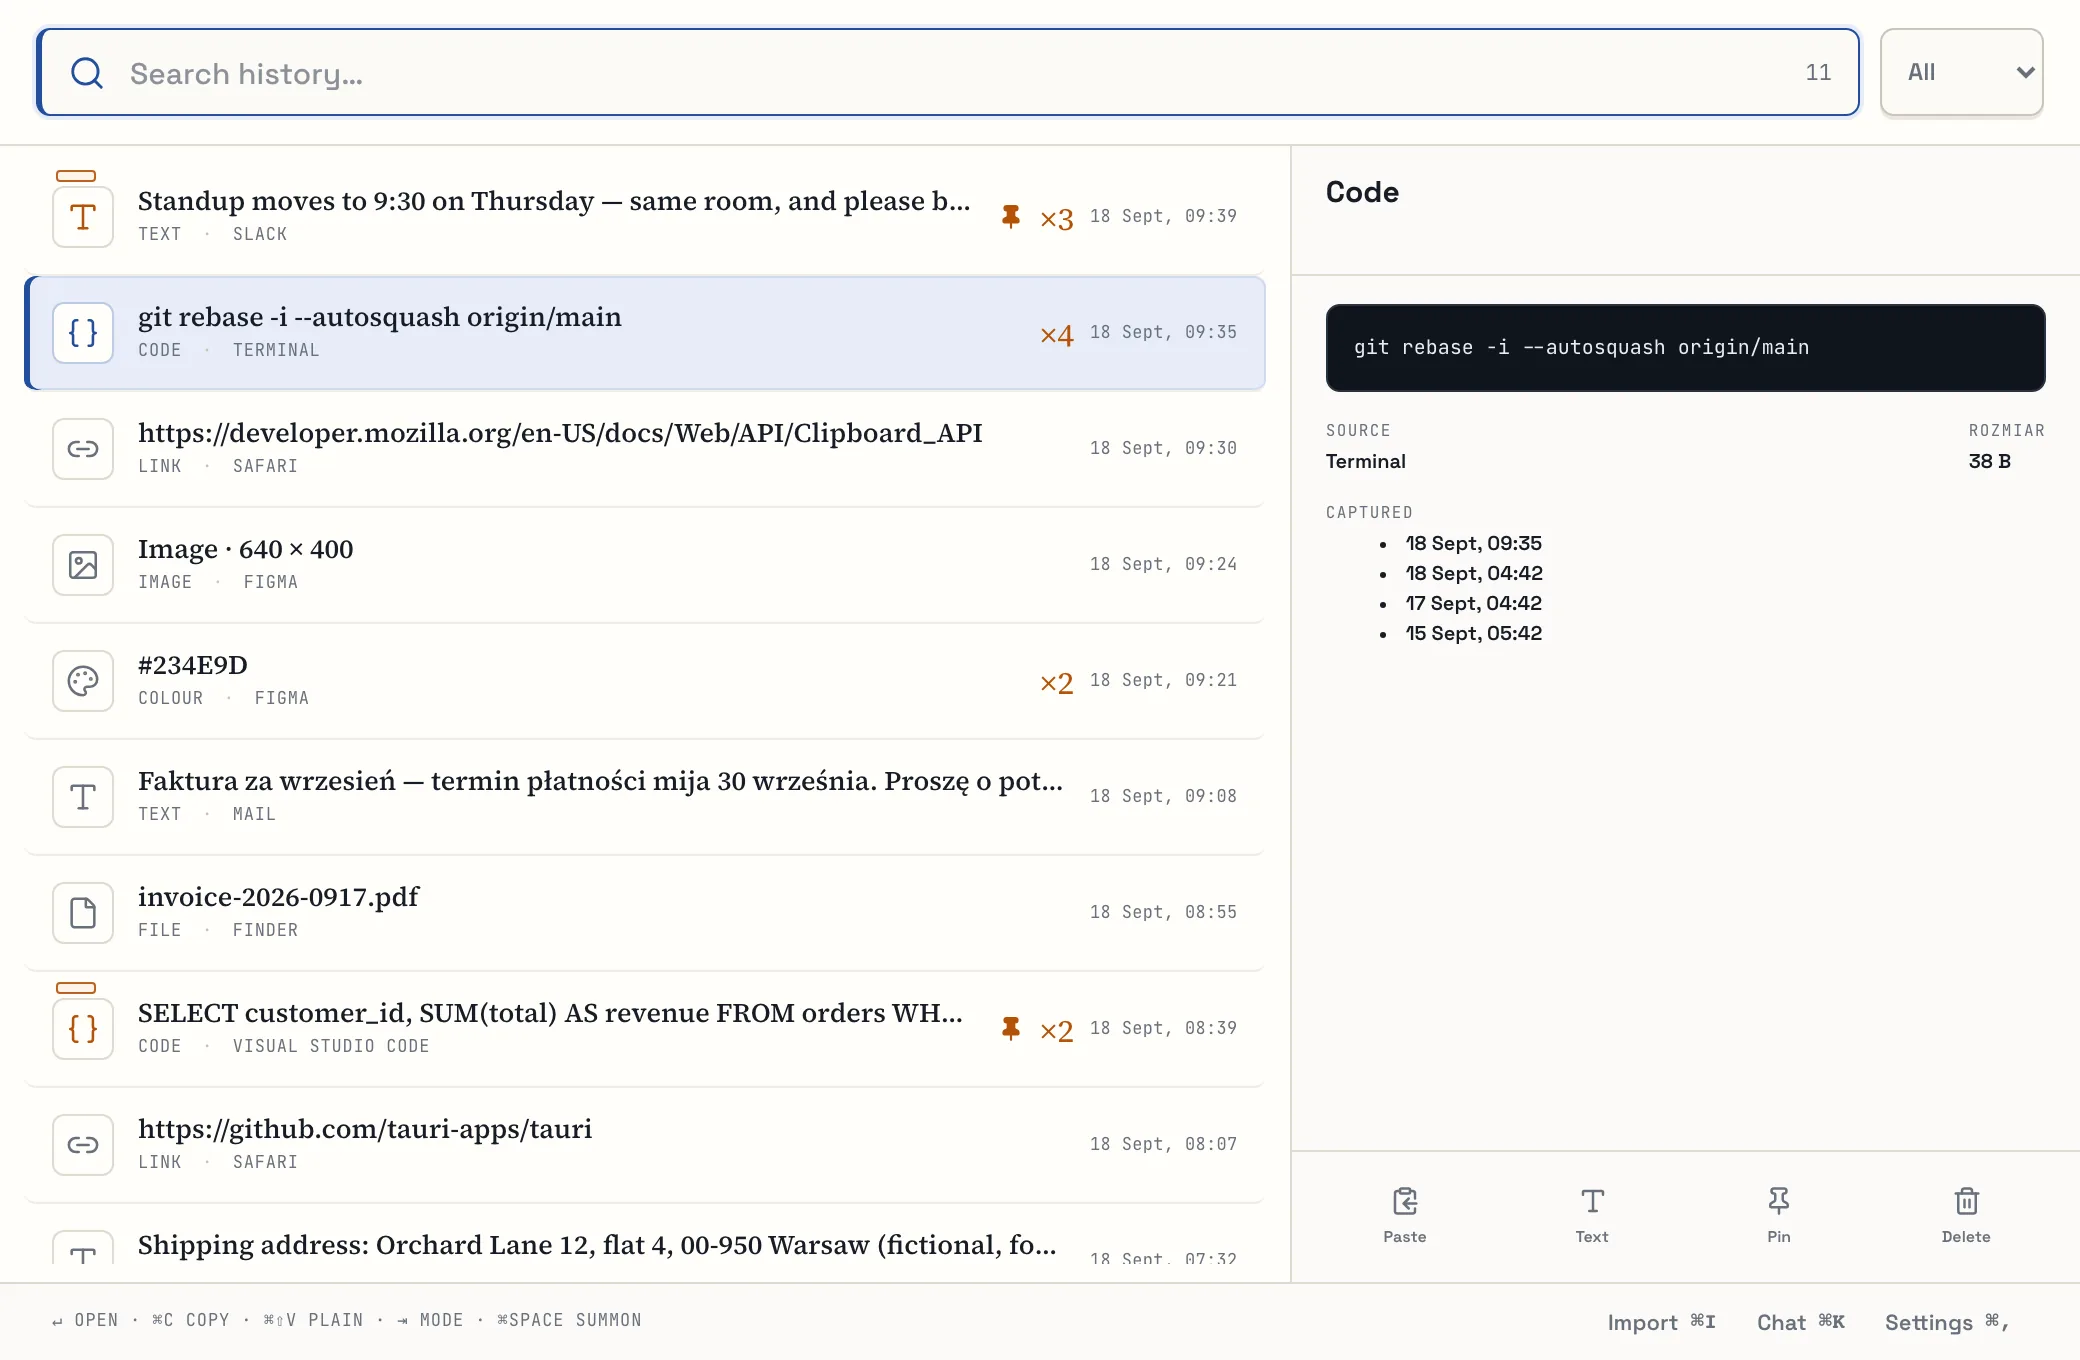The width and height of the screenshot is (2080, 1360).
Task: Click the code braces icon on SELECT customer_id row
Action: [83, 1028]
